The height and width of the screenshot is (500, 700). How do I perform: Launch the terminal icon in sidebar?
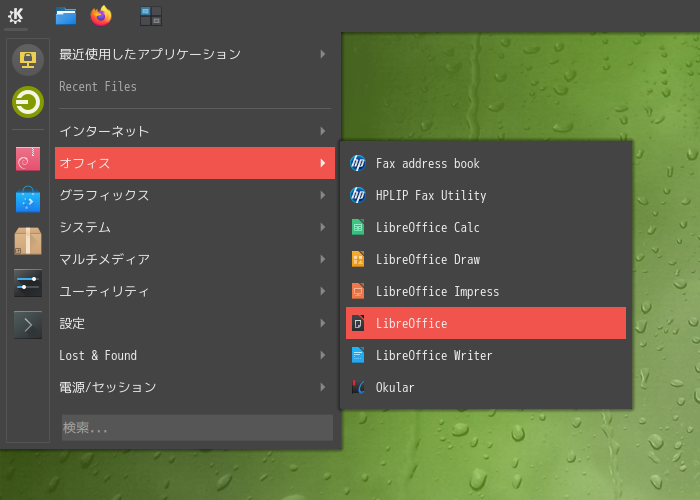tap(28, 325)
